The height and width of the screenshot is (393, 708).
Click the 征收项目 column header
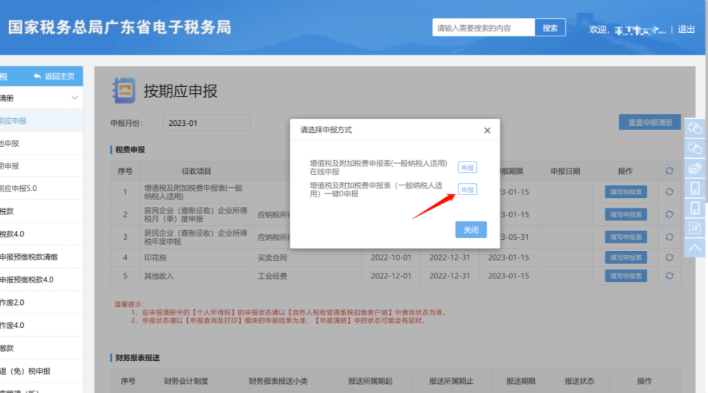(196, 171)
